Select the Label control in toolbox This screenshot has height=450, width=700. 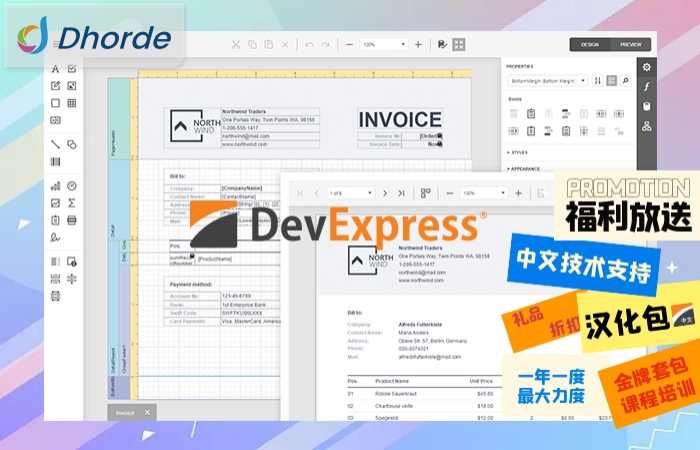(x=56, y=69)
